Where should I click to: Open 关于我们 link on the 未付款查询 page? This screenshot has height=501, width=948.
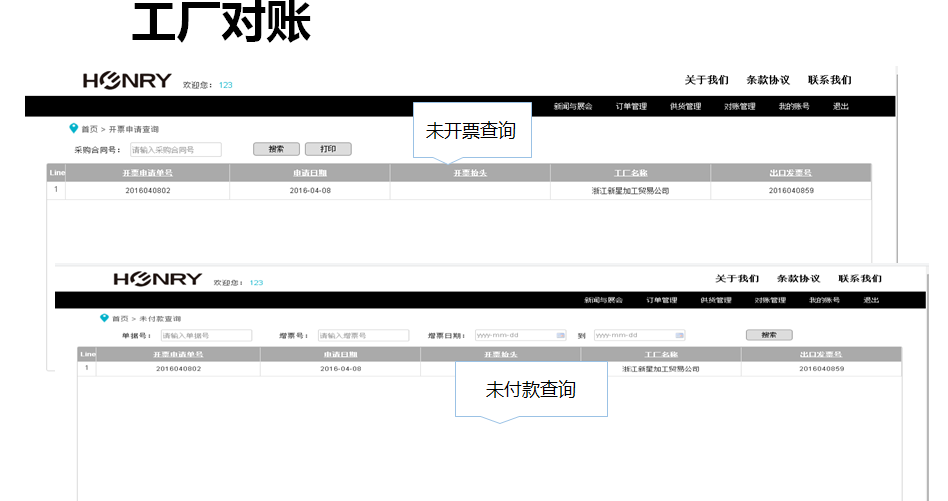point(737,279)
